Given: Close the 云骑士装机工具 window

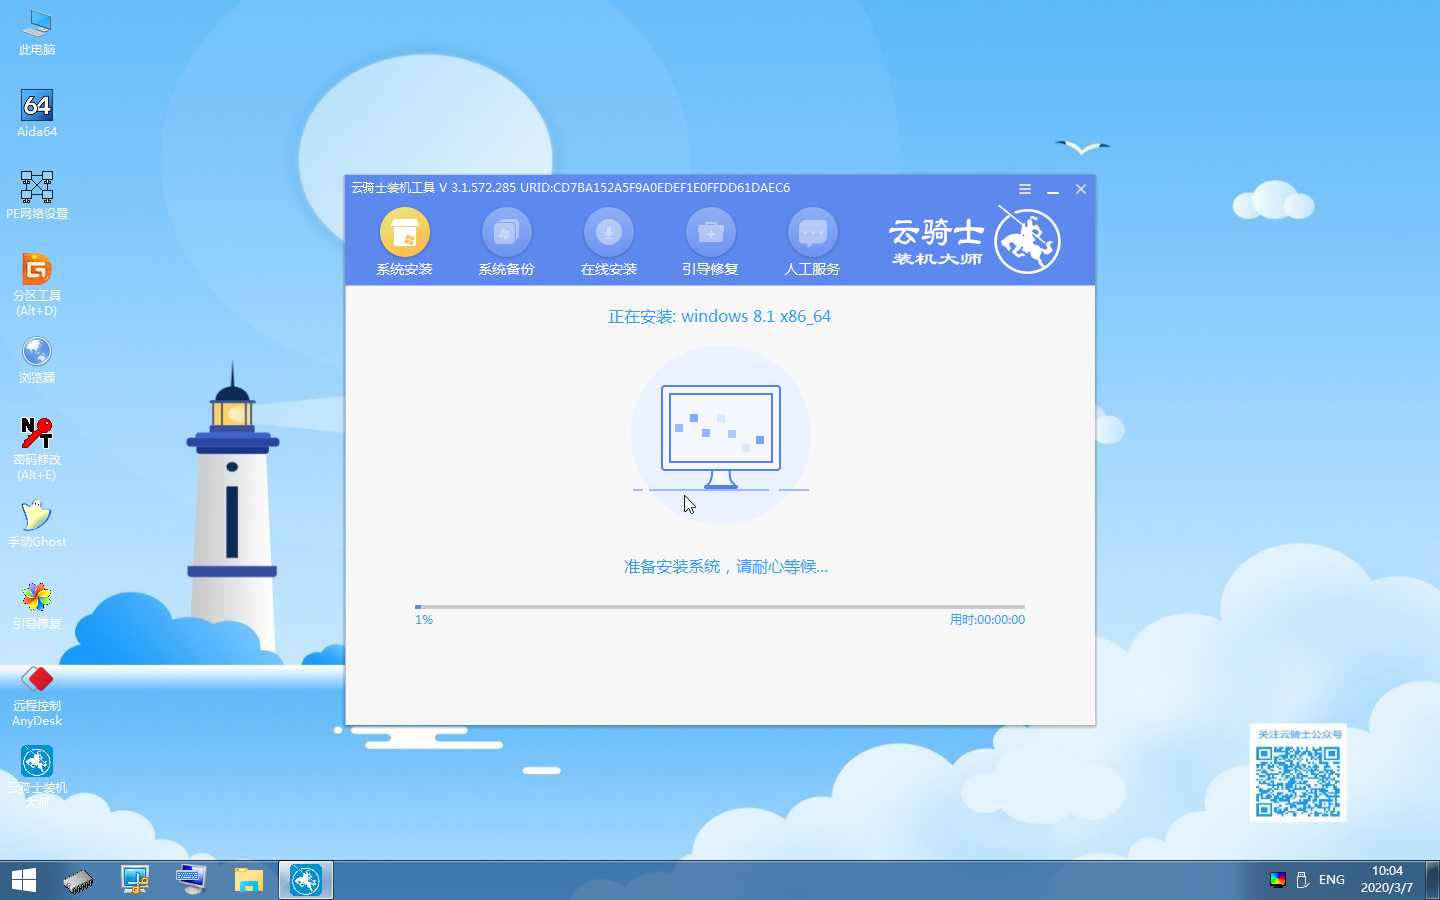Looking at the screenshot, I should 1081,189.
